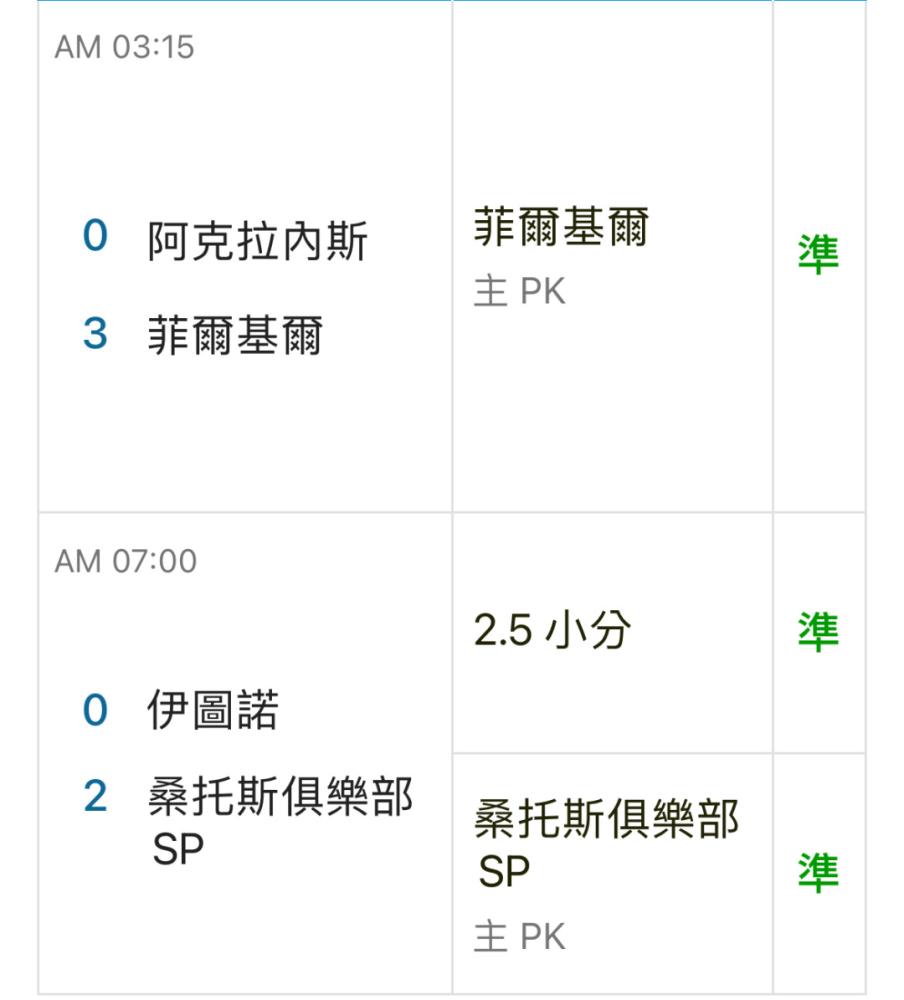Click the SP suffix in the prediction cell

504,871
